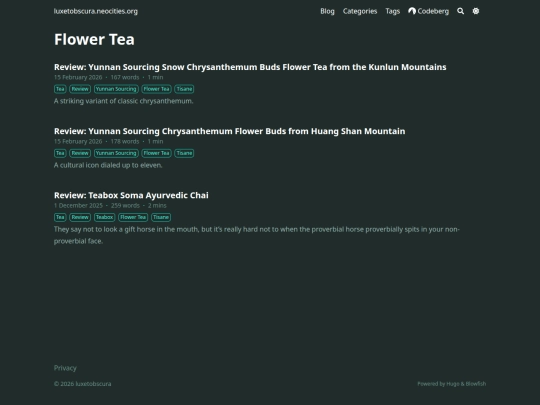Click Tea tag under Huang Shan review
This screenshot has width=540, height=405.
tap(60, 153)
